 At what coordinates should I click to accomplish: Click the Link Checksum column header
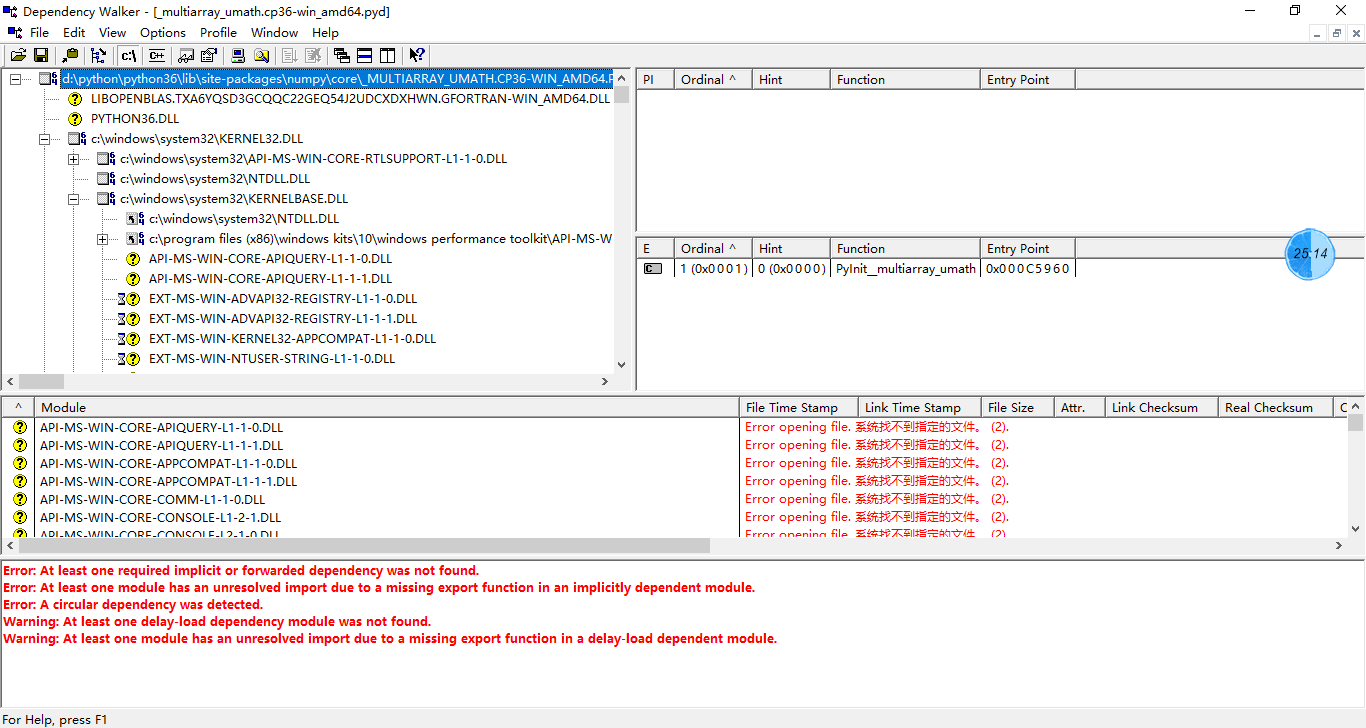pos(1161,408)
